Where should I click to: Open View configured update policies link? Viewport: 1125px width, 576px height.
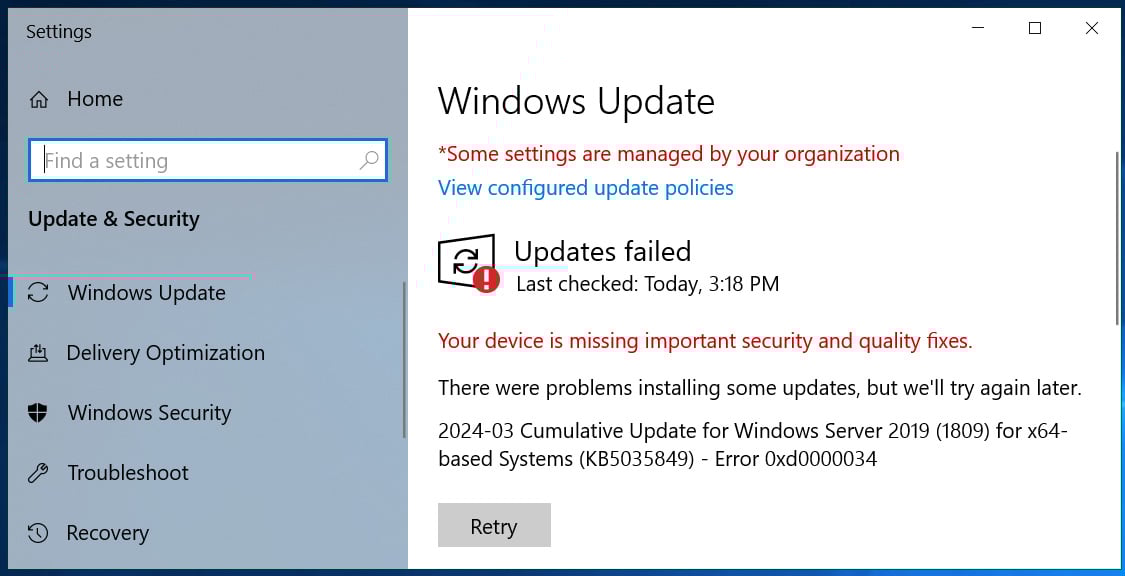pos(585,188)
